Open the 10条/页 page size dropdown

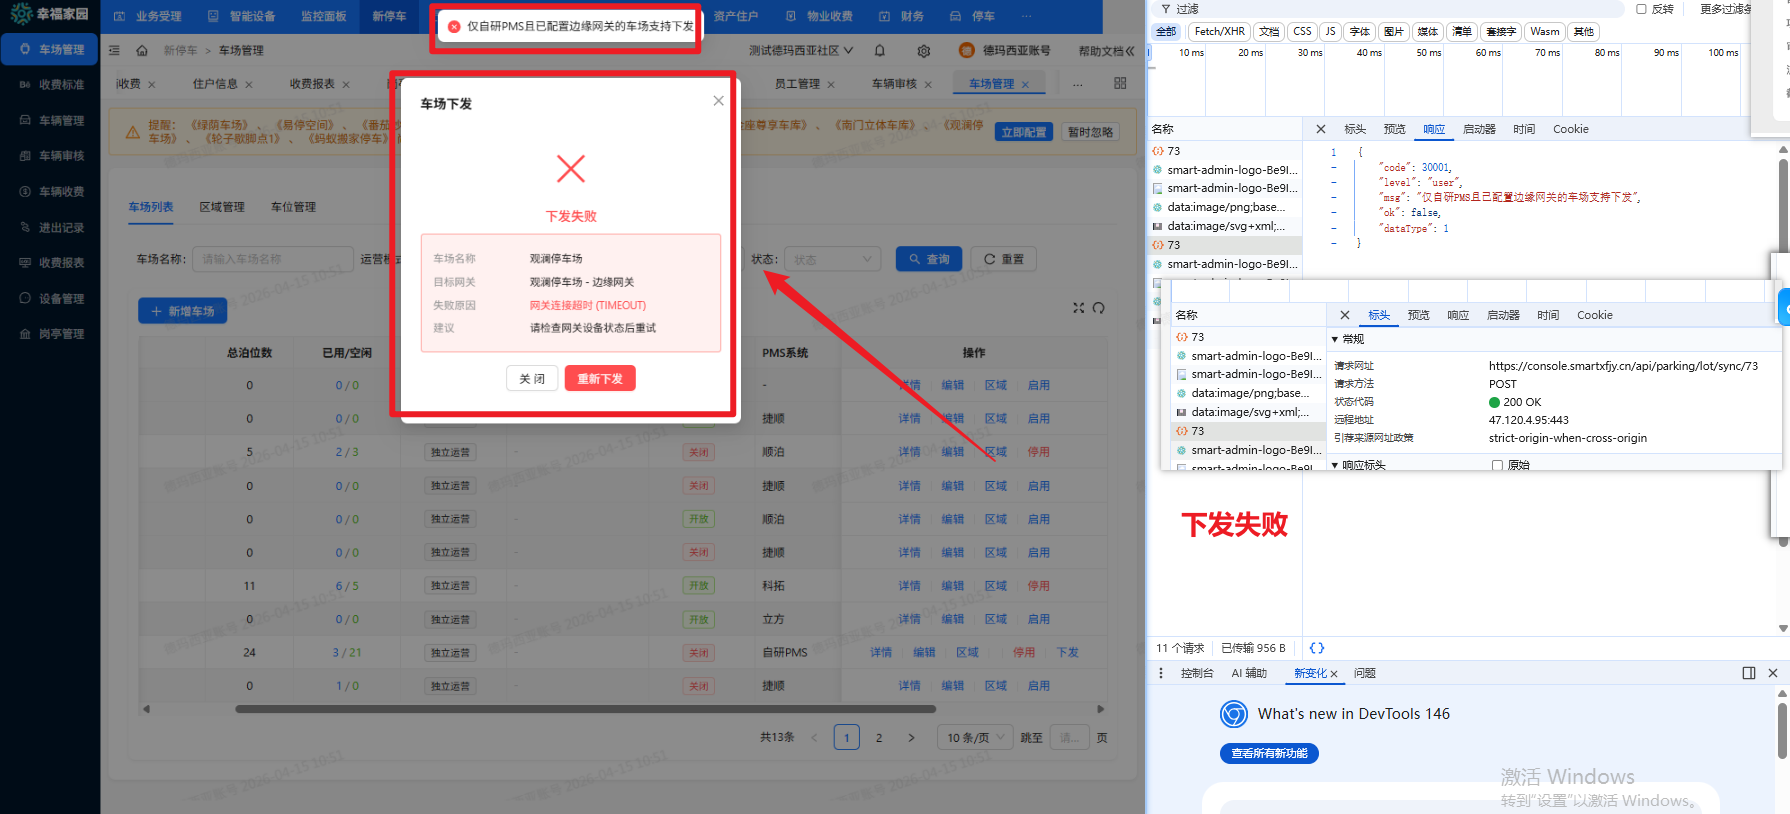coord(975,738)
